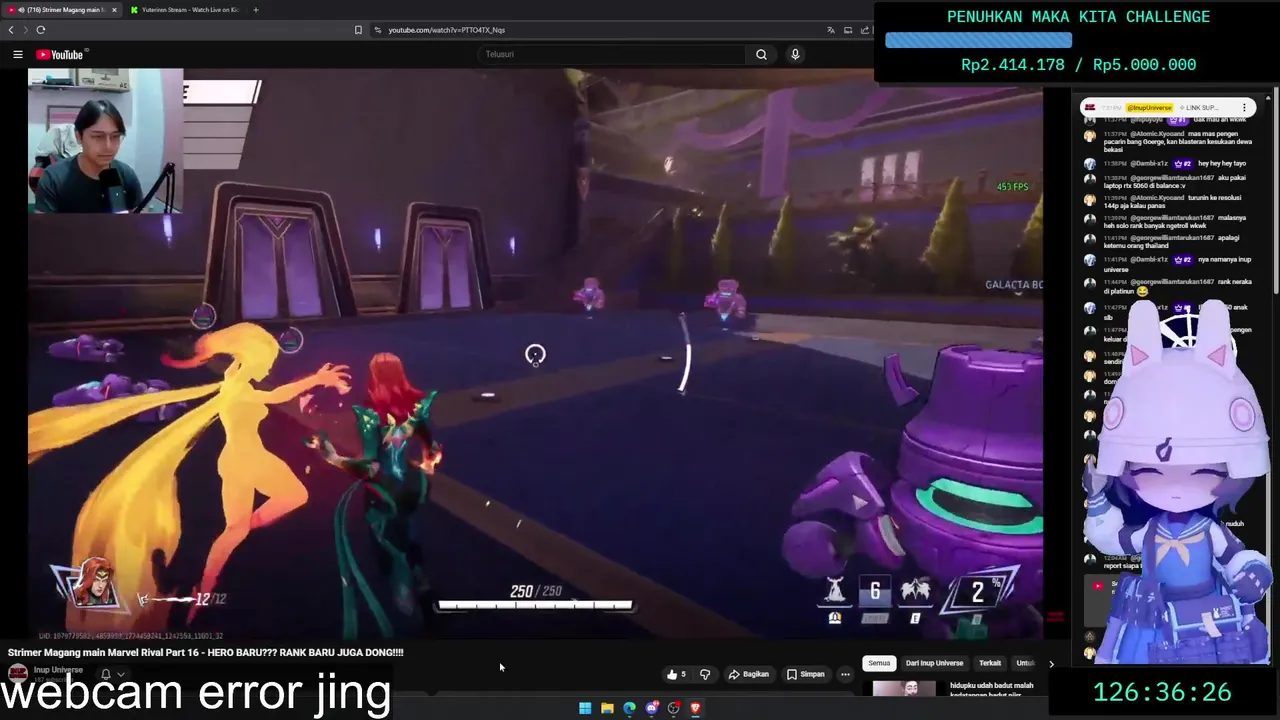Open site settings icon beside URL
This screenshot has width=1280, height=720.
pos(377,30)
